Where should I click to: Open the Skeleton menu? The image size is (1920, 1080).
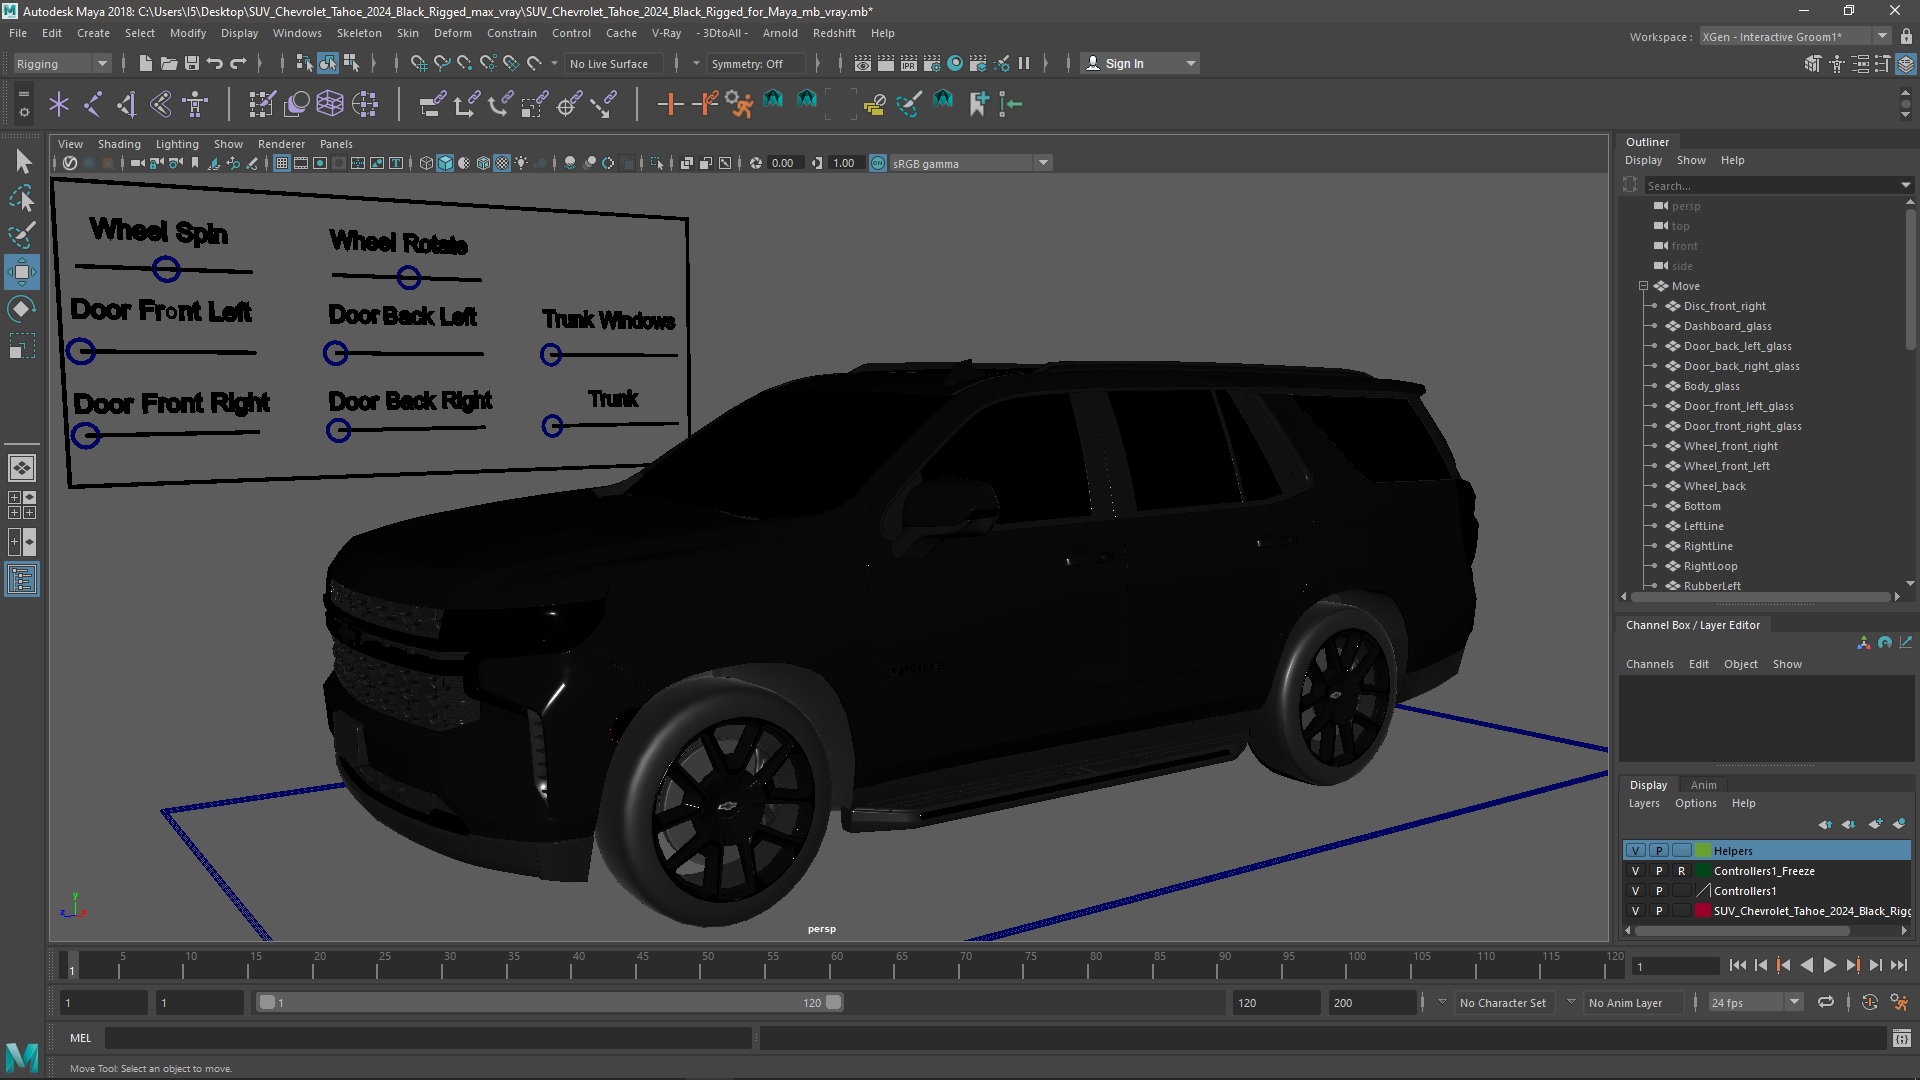pyautogui.click(x=359, y=33)
